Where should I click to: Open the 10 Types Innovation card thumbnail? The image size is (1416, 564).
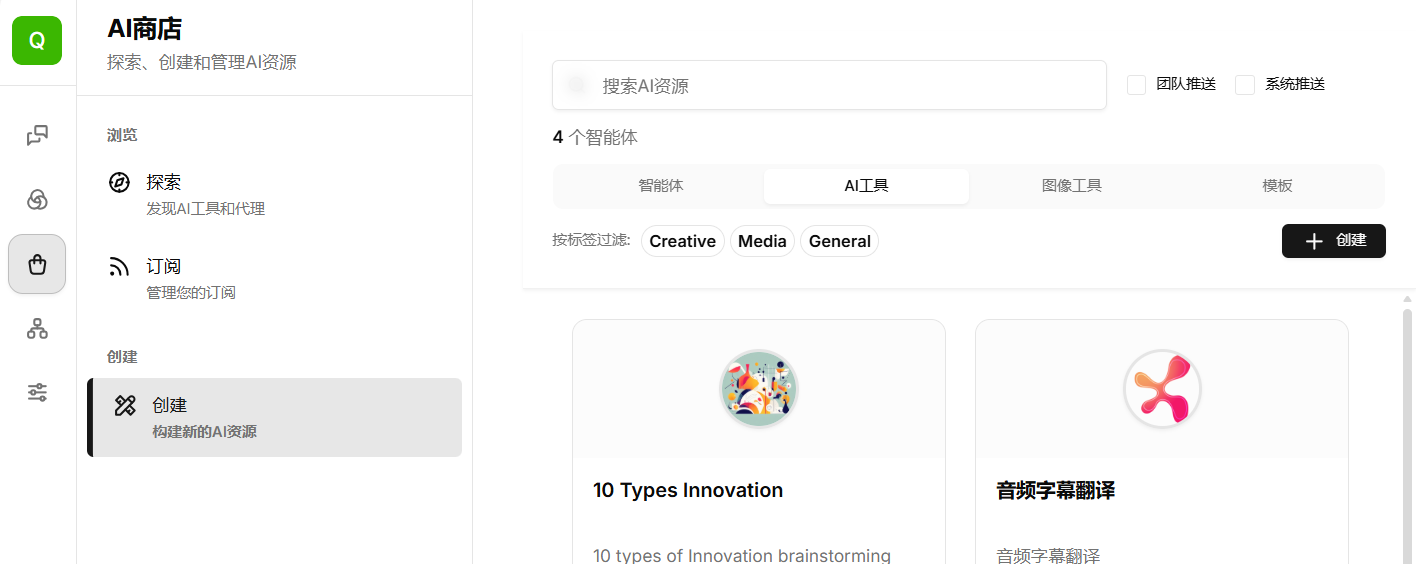click(x=758, y=389)
